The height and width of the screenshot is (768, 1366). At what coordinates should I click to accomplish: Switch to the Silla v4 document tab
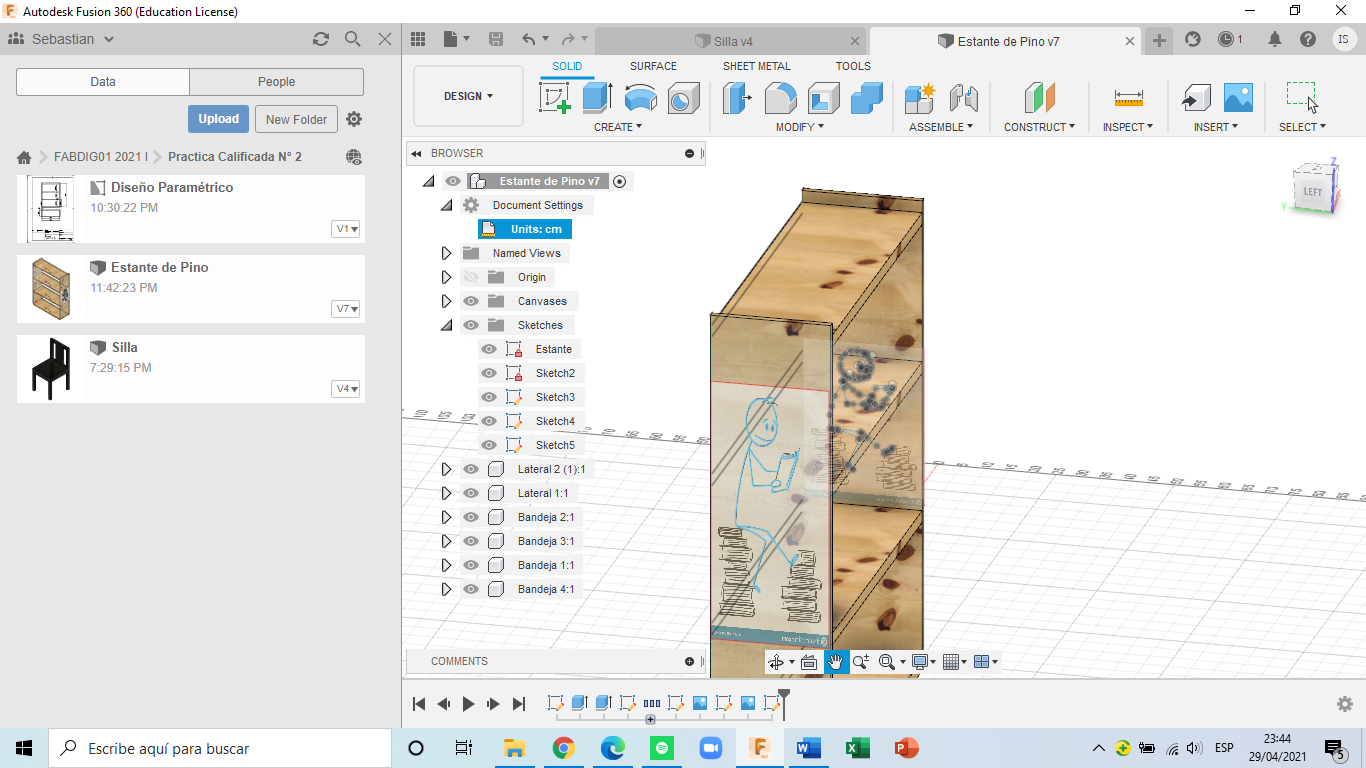(x=732, y=41)
